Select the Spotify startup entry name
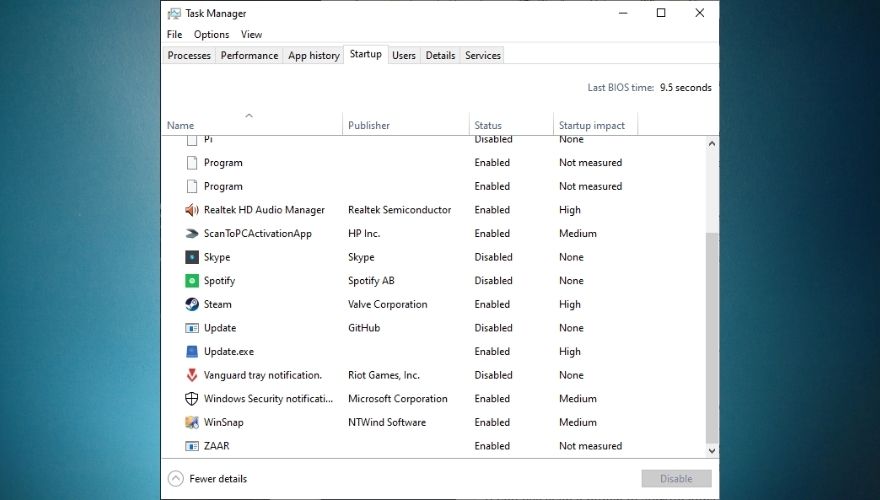The width and height of the screenshot is (880, 500). (219, 281)
